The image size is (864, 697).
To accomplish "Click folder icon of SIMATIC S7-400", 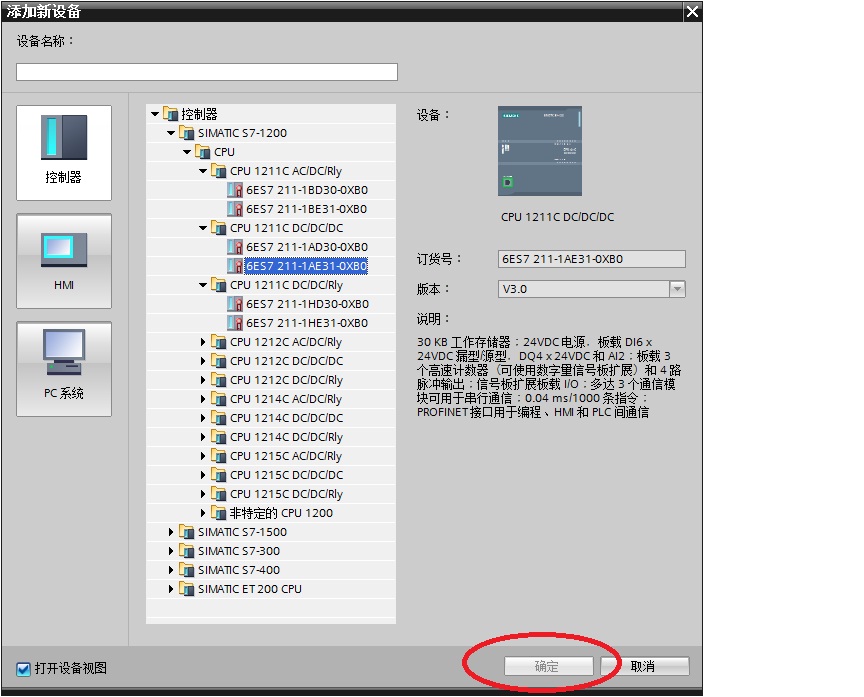I will (187, 570).
